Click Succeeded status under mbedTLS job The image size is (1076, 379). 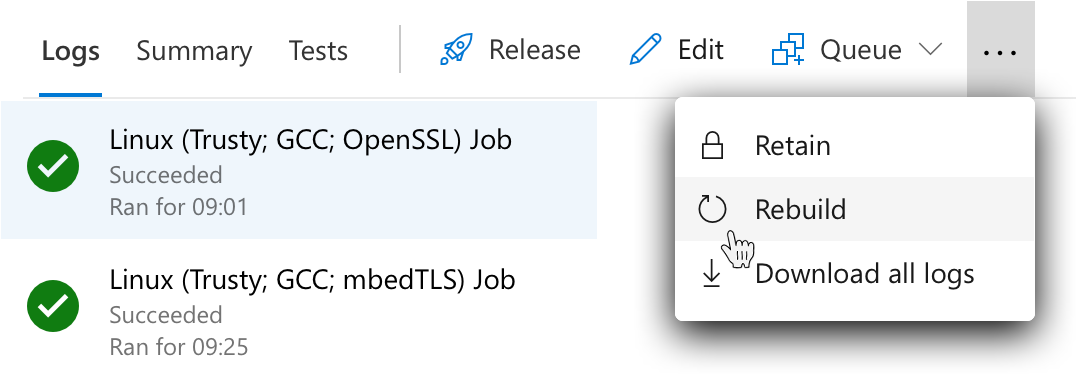[166, 315]
